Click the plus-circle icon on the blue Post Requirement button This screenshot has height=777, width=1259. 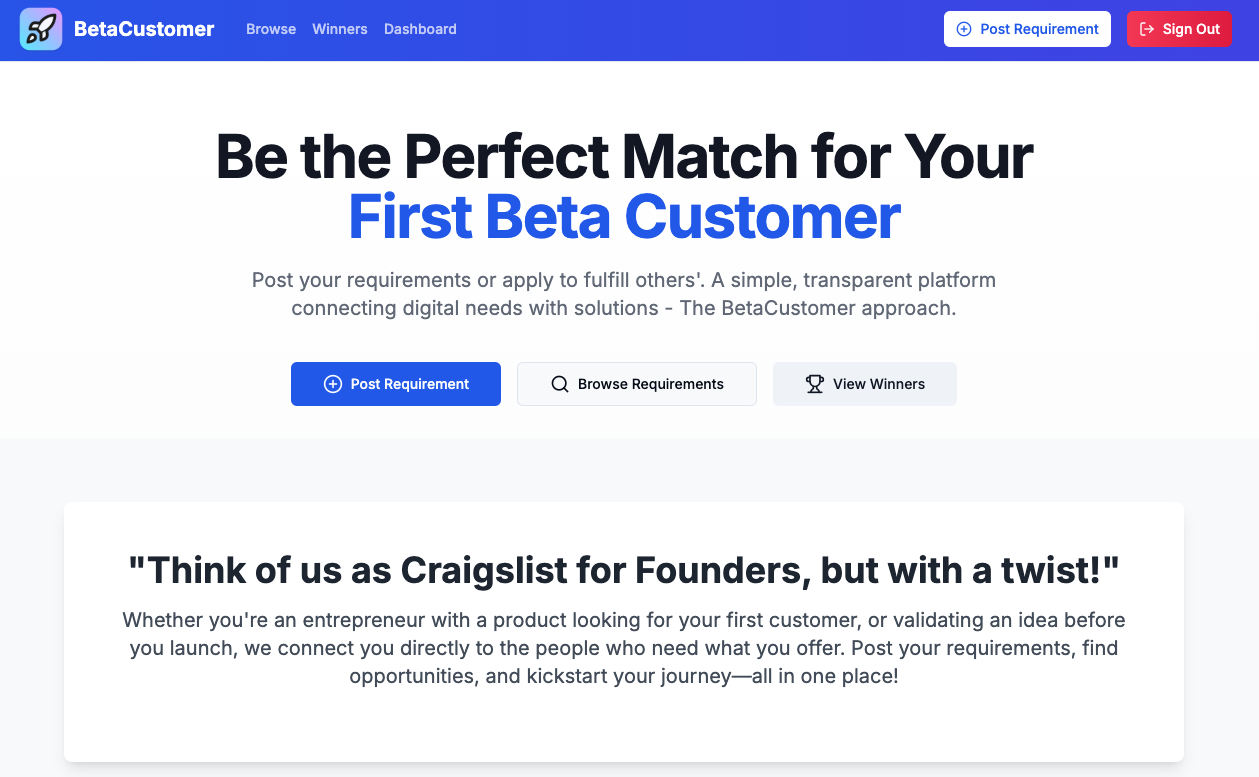[x=333, y=384]
